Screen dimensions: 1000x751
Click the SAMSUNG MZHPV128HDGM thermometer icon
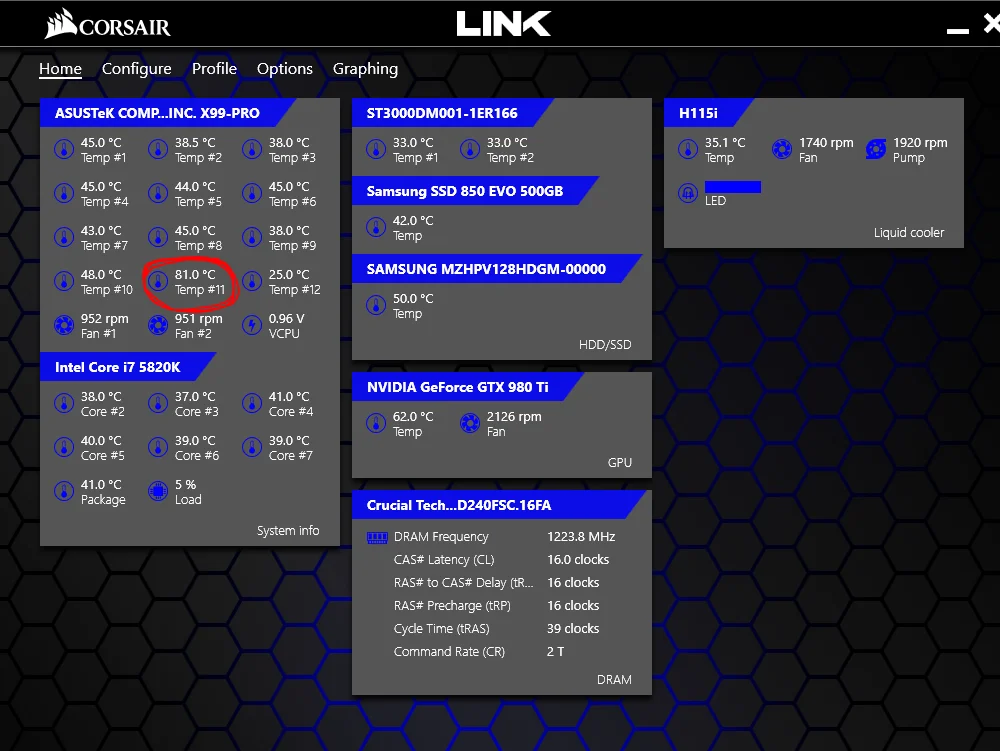[x=376, y=305]
